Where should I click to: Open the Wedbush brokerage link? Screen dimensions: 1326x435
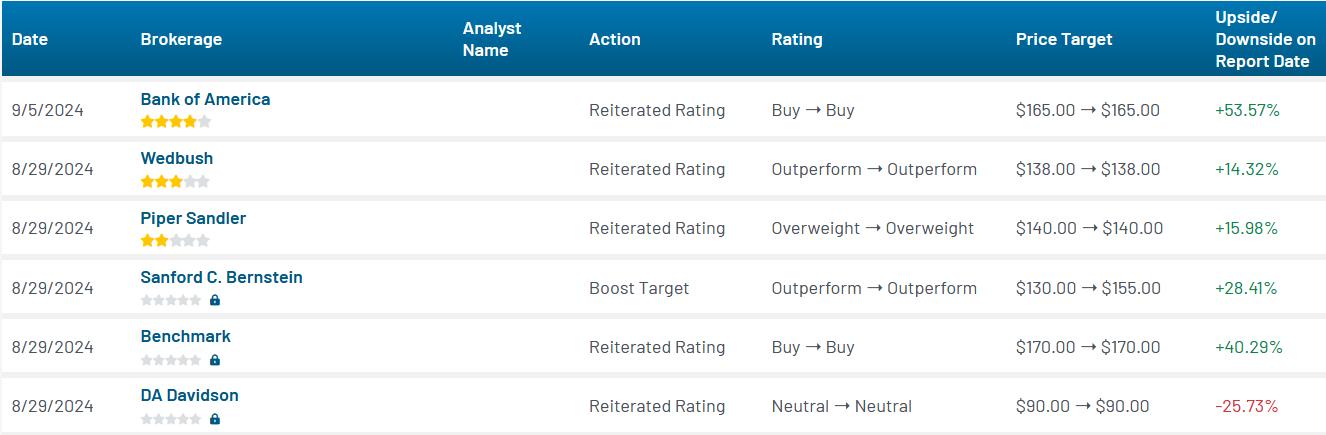pos(177,158)
